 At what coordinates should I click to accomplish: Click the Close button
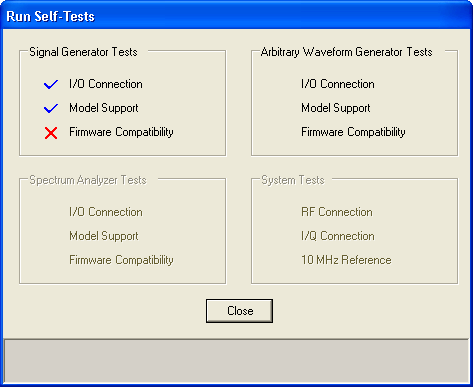239,311
